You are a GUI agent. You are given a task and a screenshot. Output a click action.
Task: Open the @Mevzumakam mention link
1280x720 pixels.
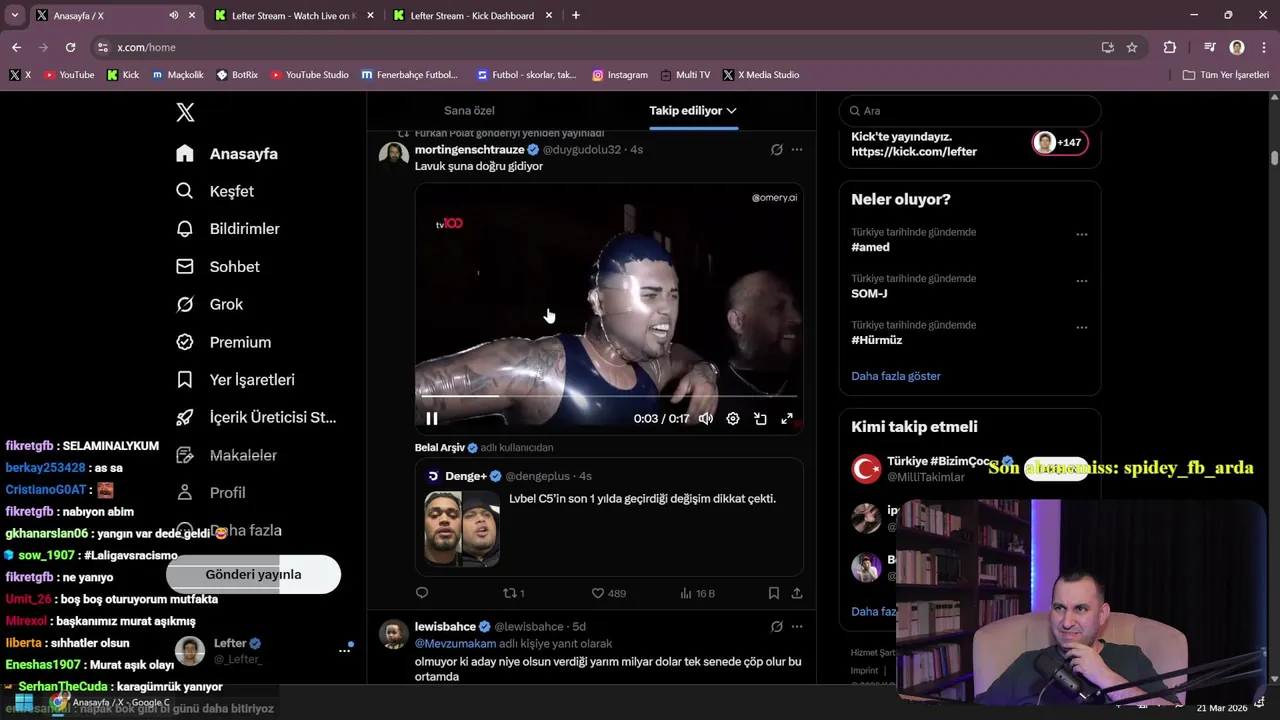[456, 644]
